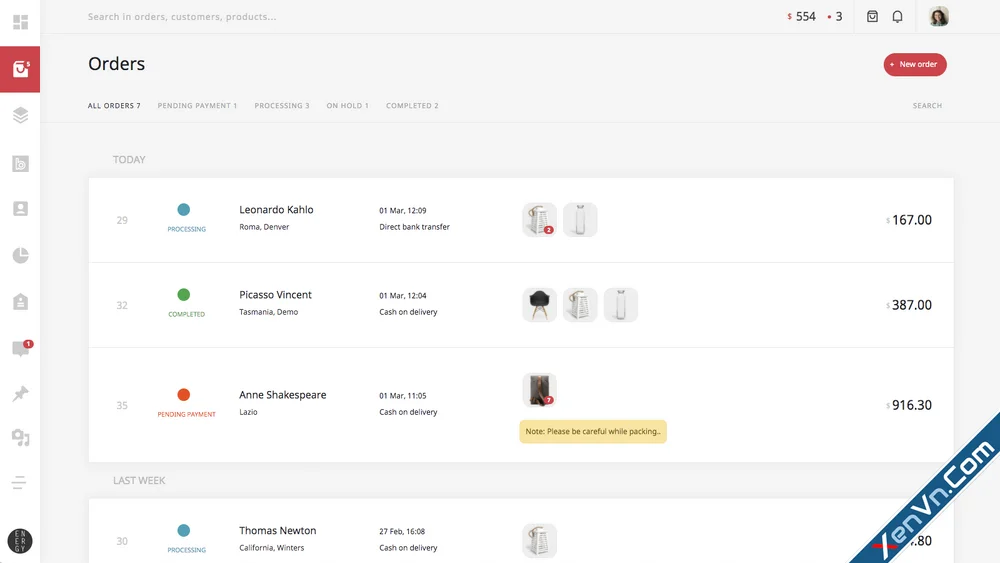Click the Energy logo at sidebar bottom
1000x563 pixels.
(20, 541)
